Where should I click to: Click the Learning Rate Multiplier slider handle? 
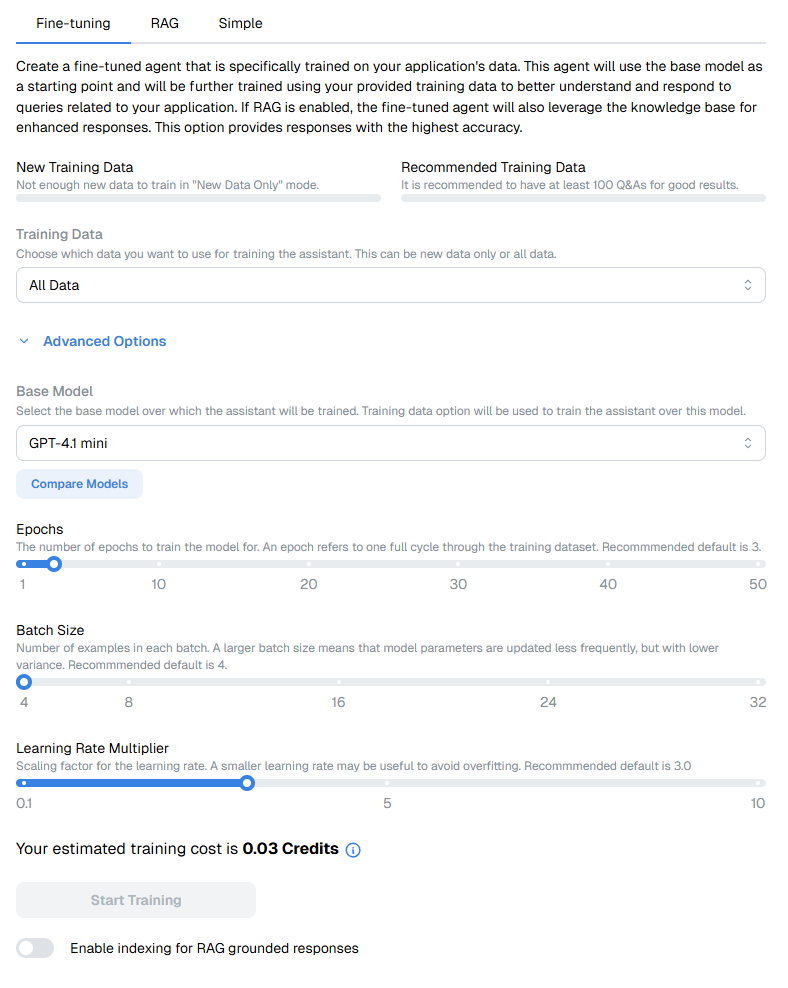pos(247,783)
